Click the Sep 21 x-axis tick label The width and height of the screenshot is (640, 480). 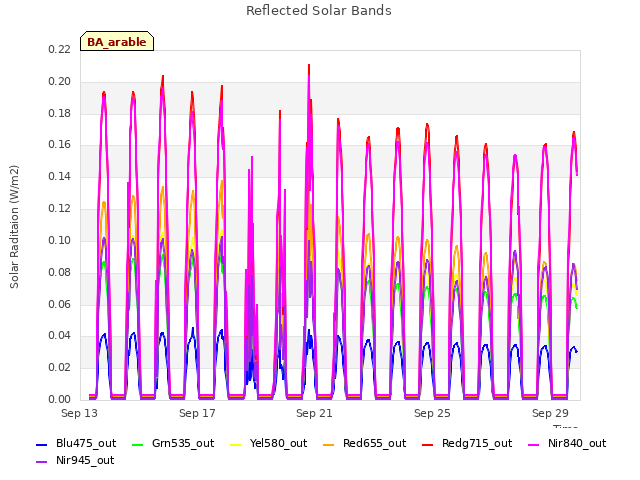pyautogui.click(x=314, y=413)
